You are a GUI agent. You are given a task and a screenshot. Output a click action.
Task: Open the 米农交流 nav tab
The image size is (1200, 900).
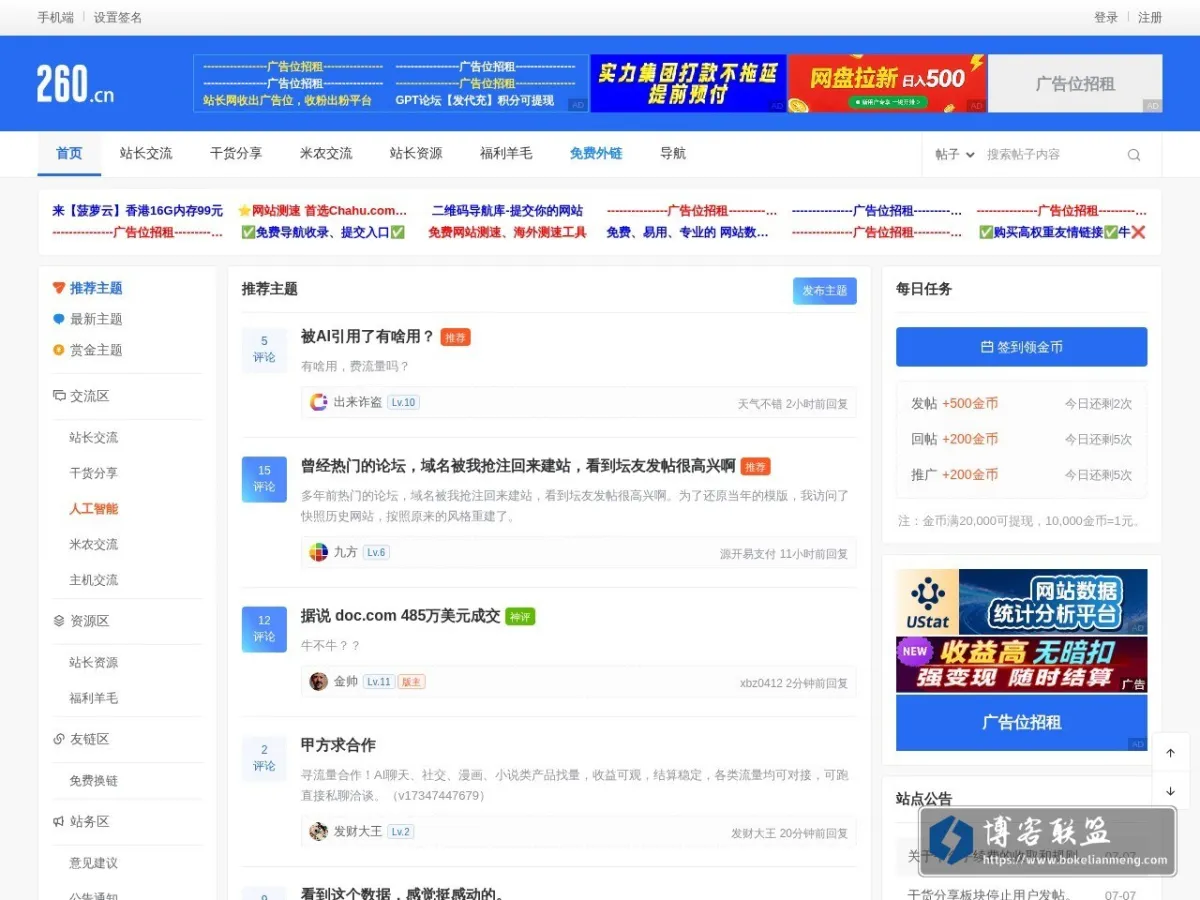326,153
